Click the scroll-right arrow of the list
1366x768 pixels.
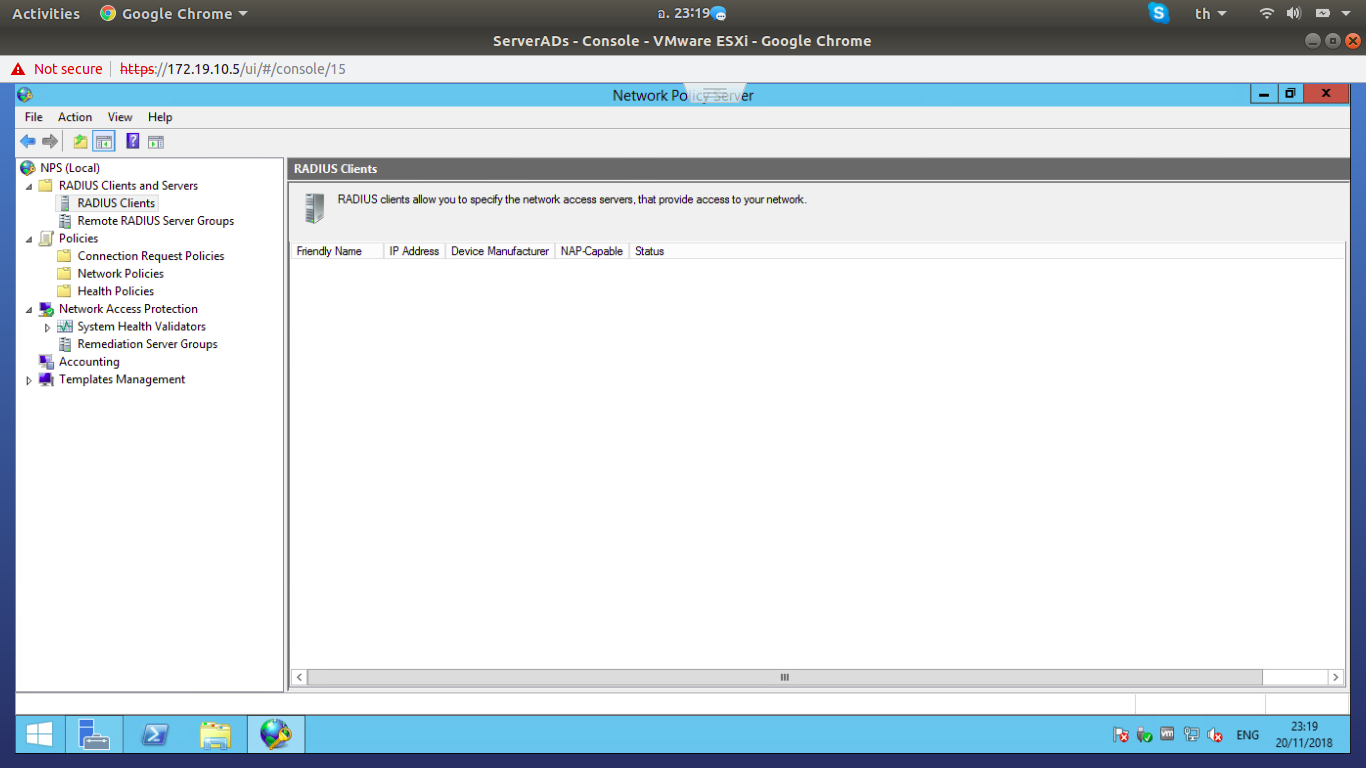[x=1336, y=677]
